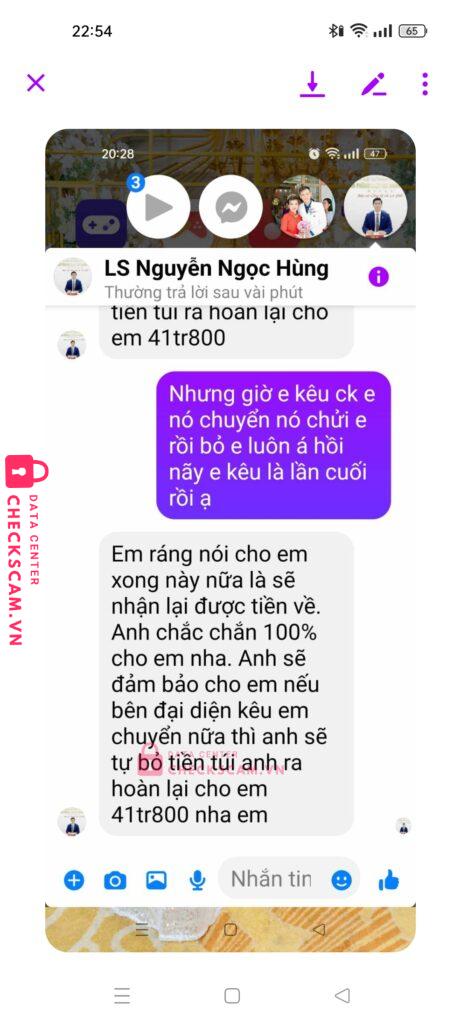Open the photo gallery icon
This screenshot has height=1024, width=461.
(x=156, y=880)
